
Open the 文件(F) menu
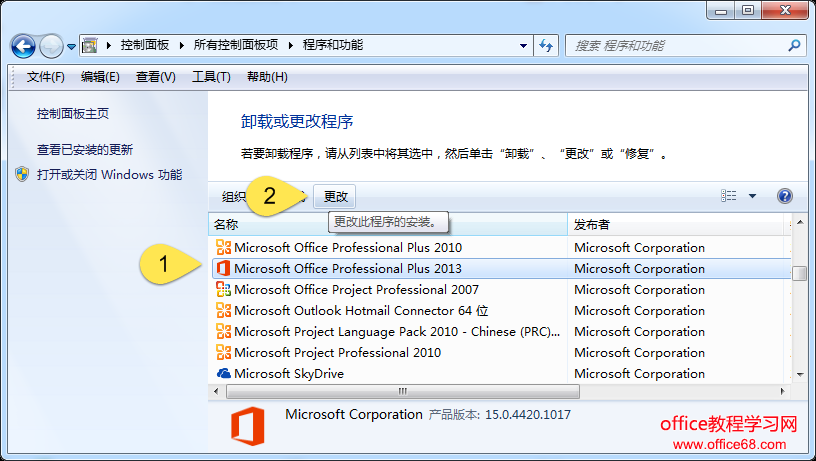(x=46, y=77)
